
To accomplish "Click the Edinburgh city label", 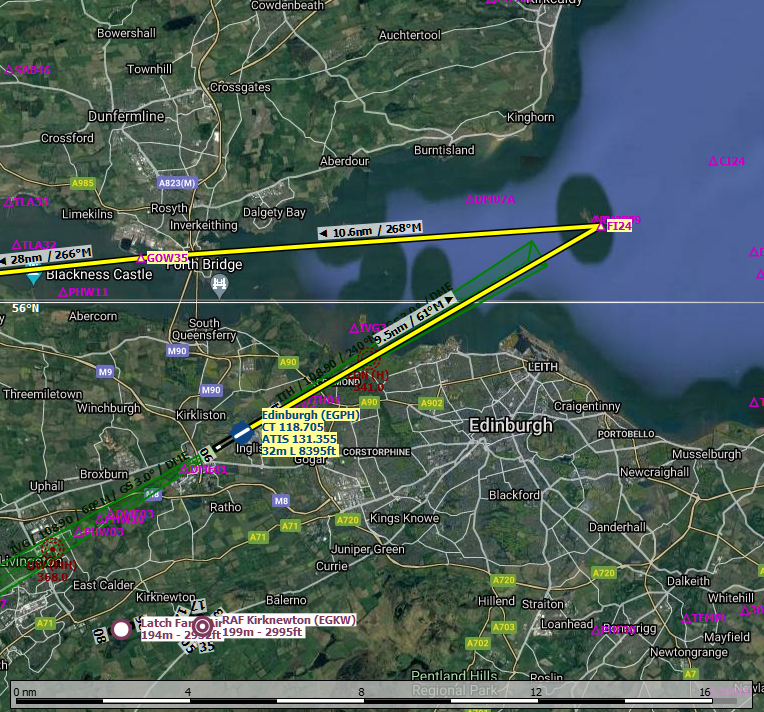I will (x=511, y=425).
